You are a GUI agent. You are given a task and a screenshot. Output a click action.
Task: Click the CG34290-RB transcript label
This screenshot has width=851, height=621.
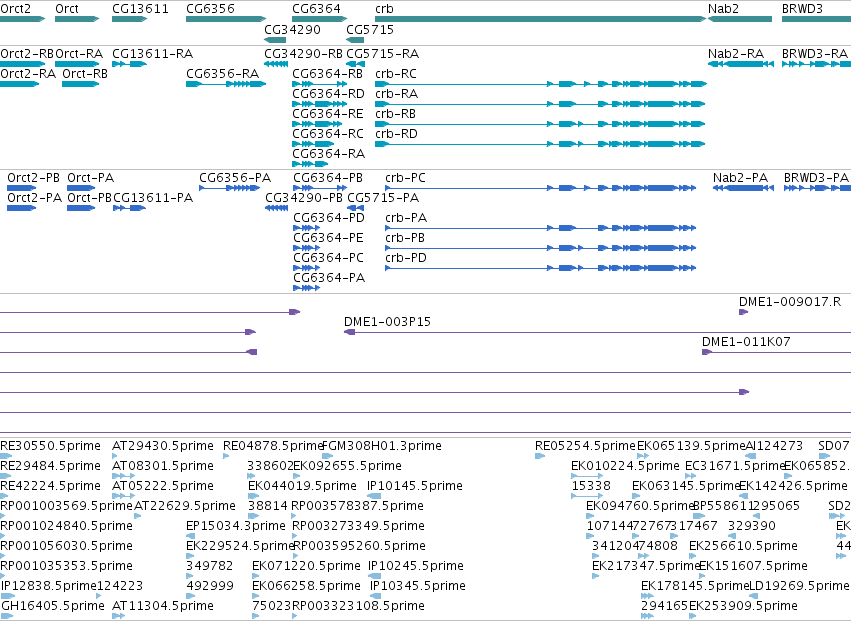tap(303, 54)
